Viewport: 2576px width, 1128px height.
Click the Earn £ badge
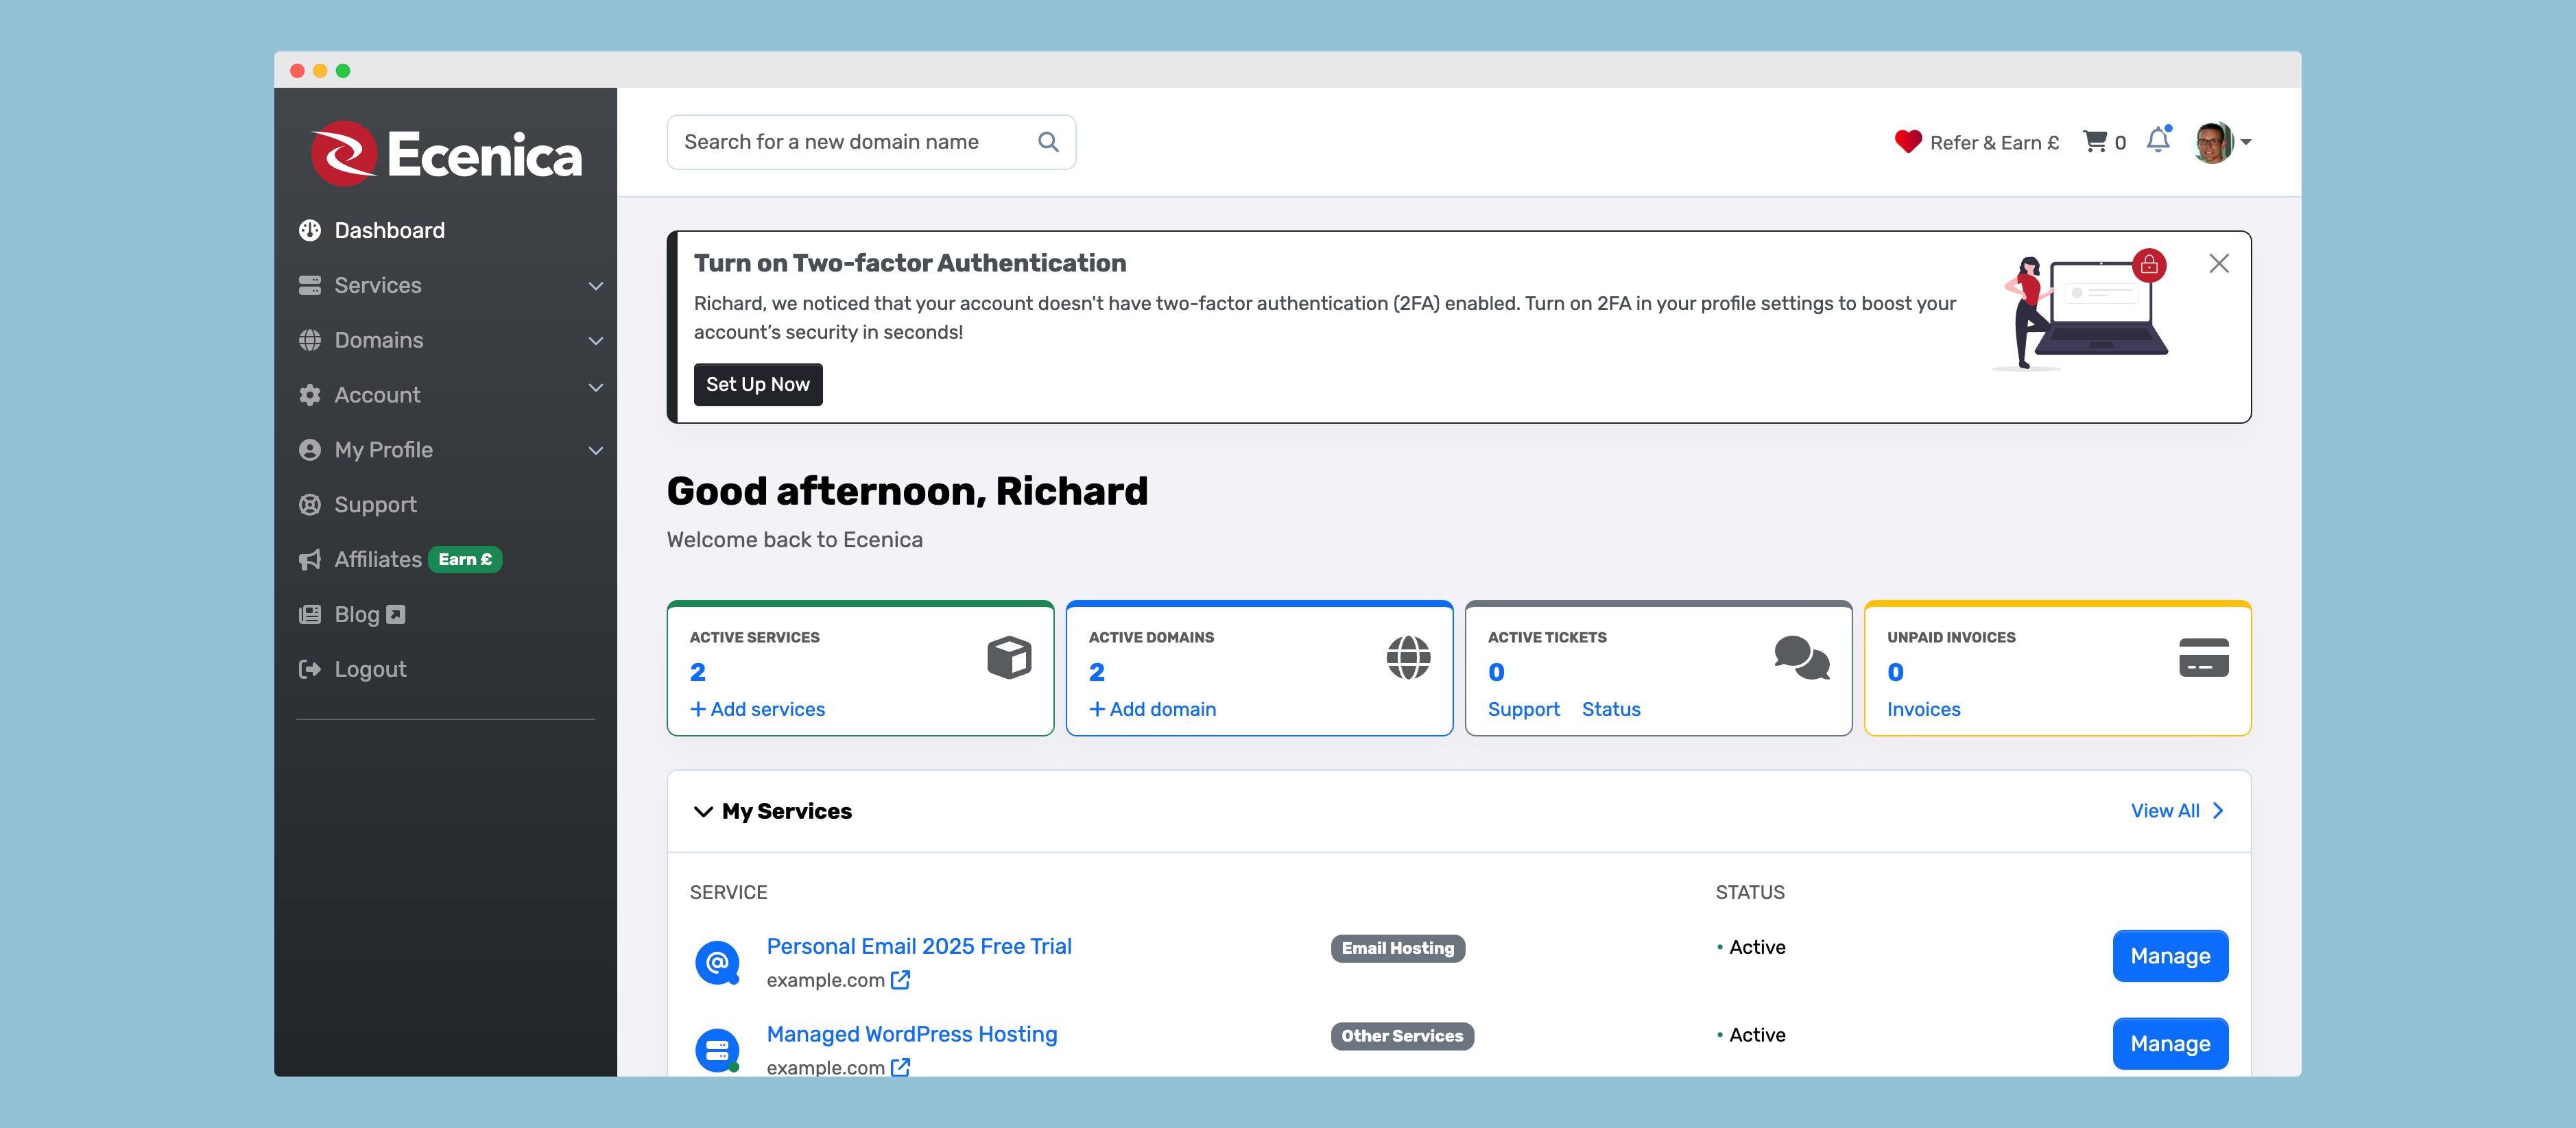coord(465,560)
